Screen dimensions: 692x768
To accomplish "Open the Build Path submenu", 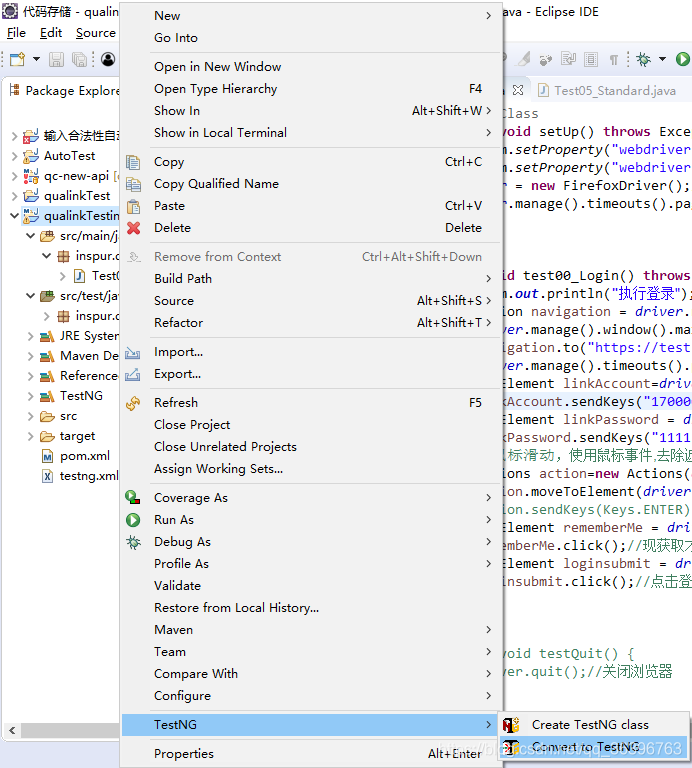I will pos(310,279).
